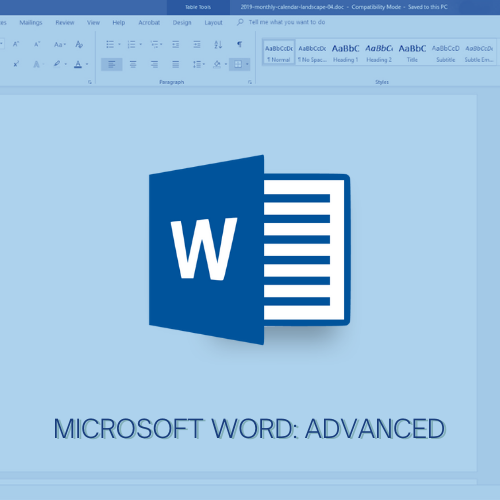The width and height of the screenshot is (500, 500).
Task: Switch to the Table Tools Layout tab
Action: coord(213,23)
